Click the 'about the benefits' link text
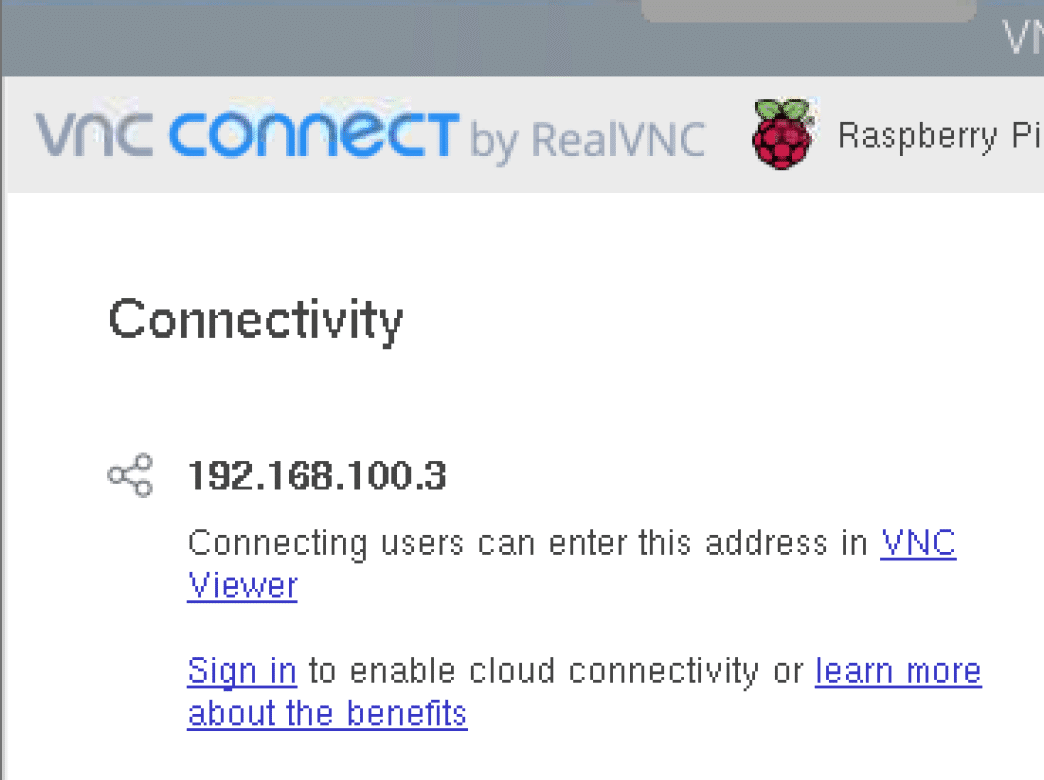This screenshot has height=780, width=1044. pos(327,713)
